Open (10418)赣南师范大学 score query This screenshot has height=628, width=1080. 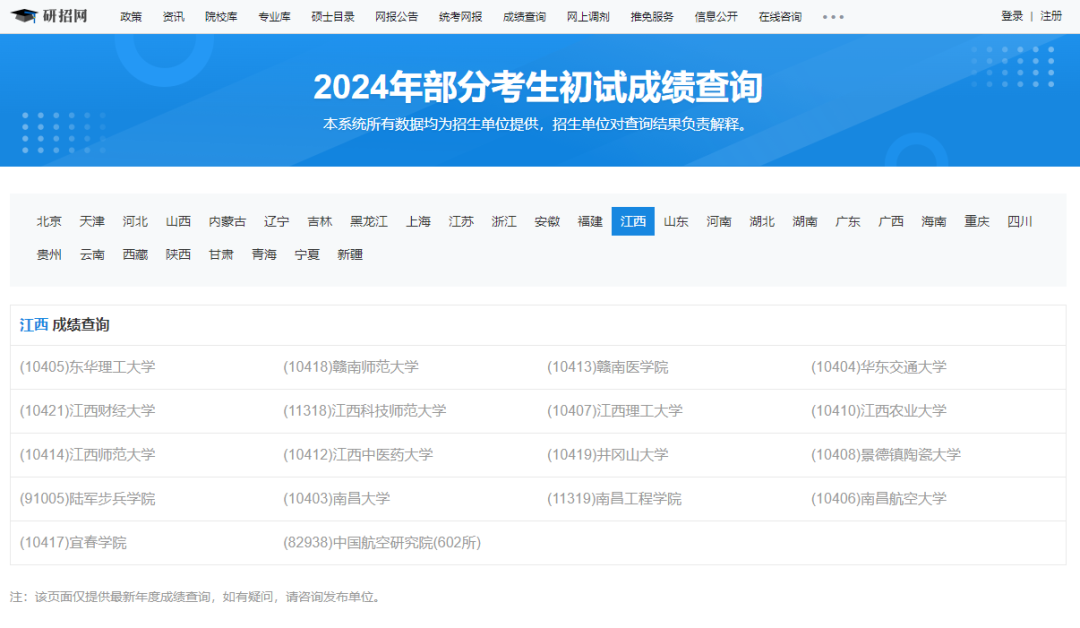(x=351, y=367)
